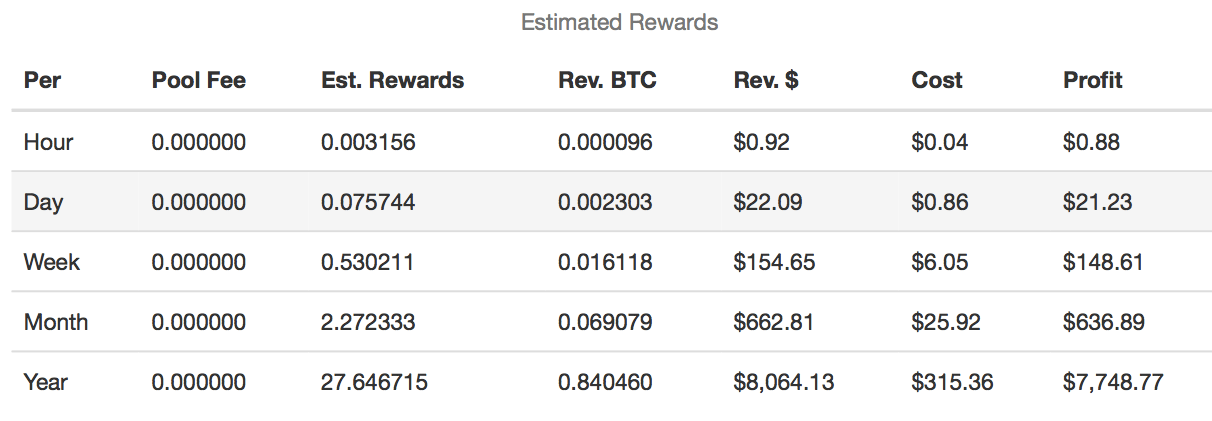The image size is (1212, 421).
Task: Click the yearly Est. Rewards value 27.646715
Action: tap(374, 382)
